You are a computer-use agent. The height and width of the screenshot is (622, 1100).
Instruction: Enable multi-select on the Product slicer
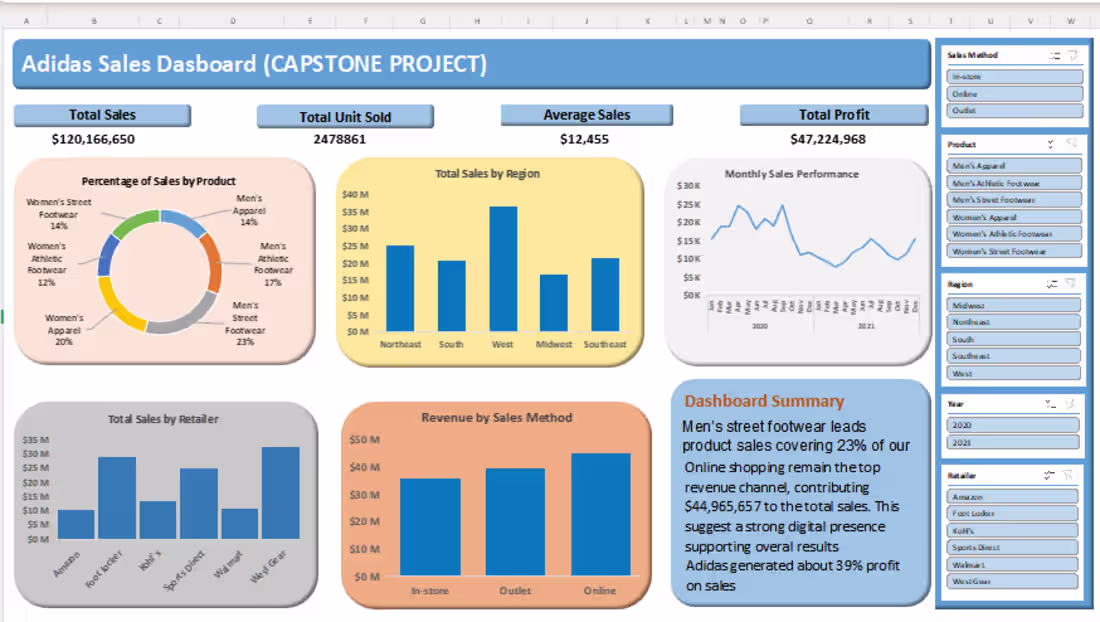click(1050, 144)
